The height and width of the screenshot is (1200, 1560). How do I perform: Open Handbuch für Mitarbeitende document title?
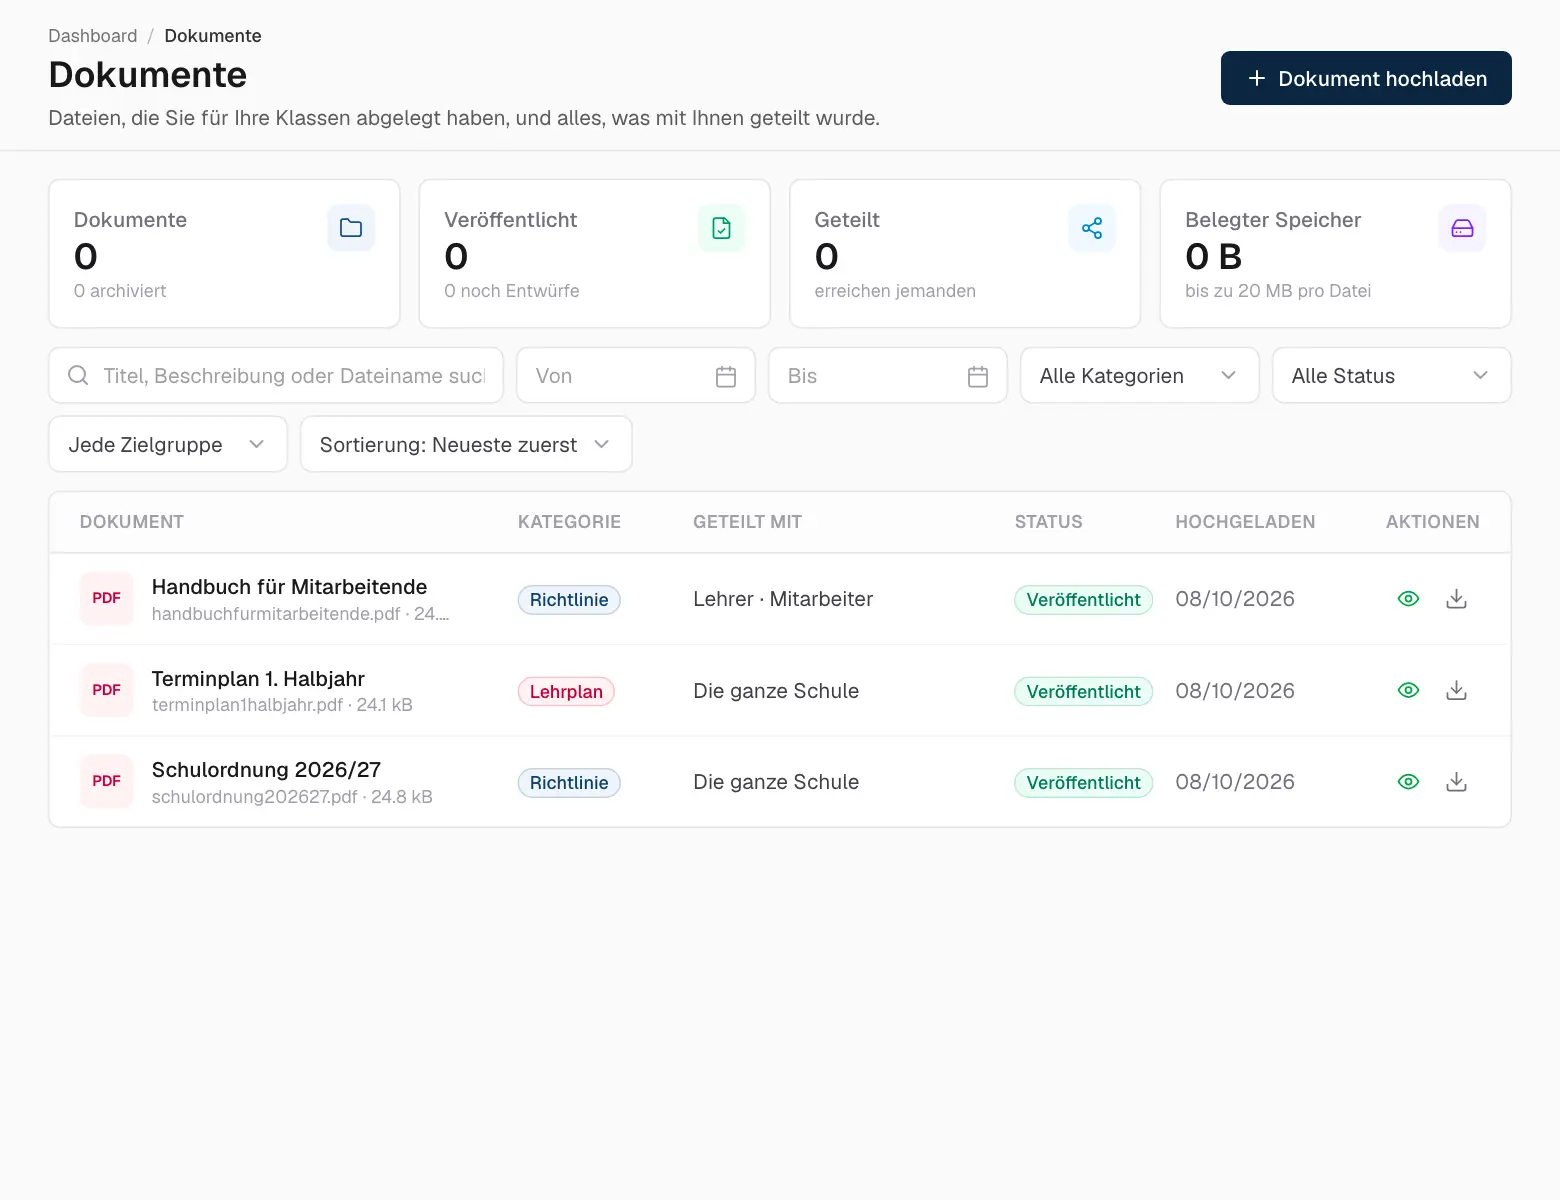click(x=289, y=587)
